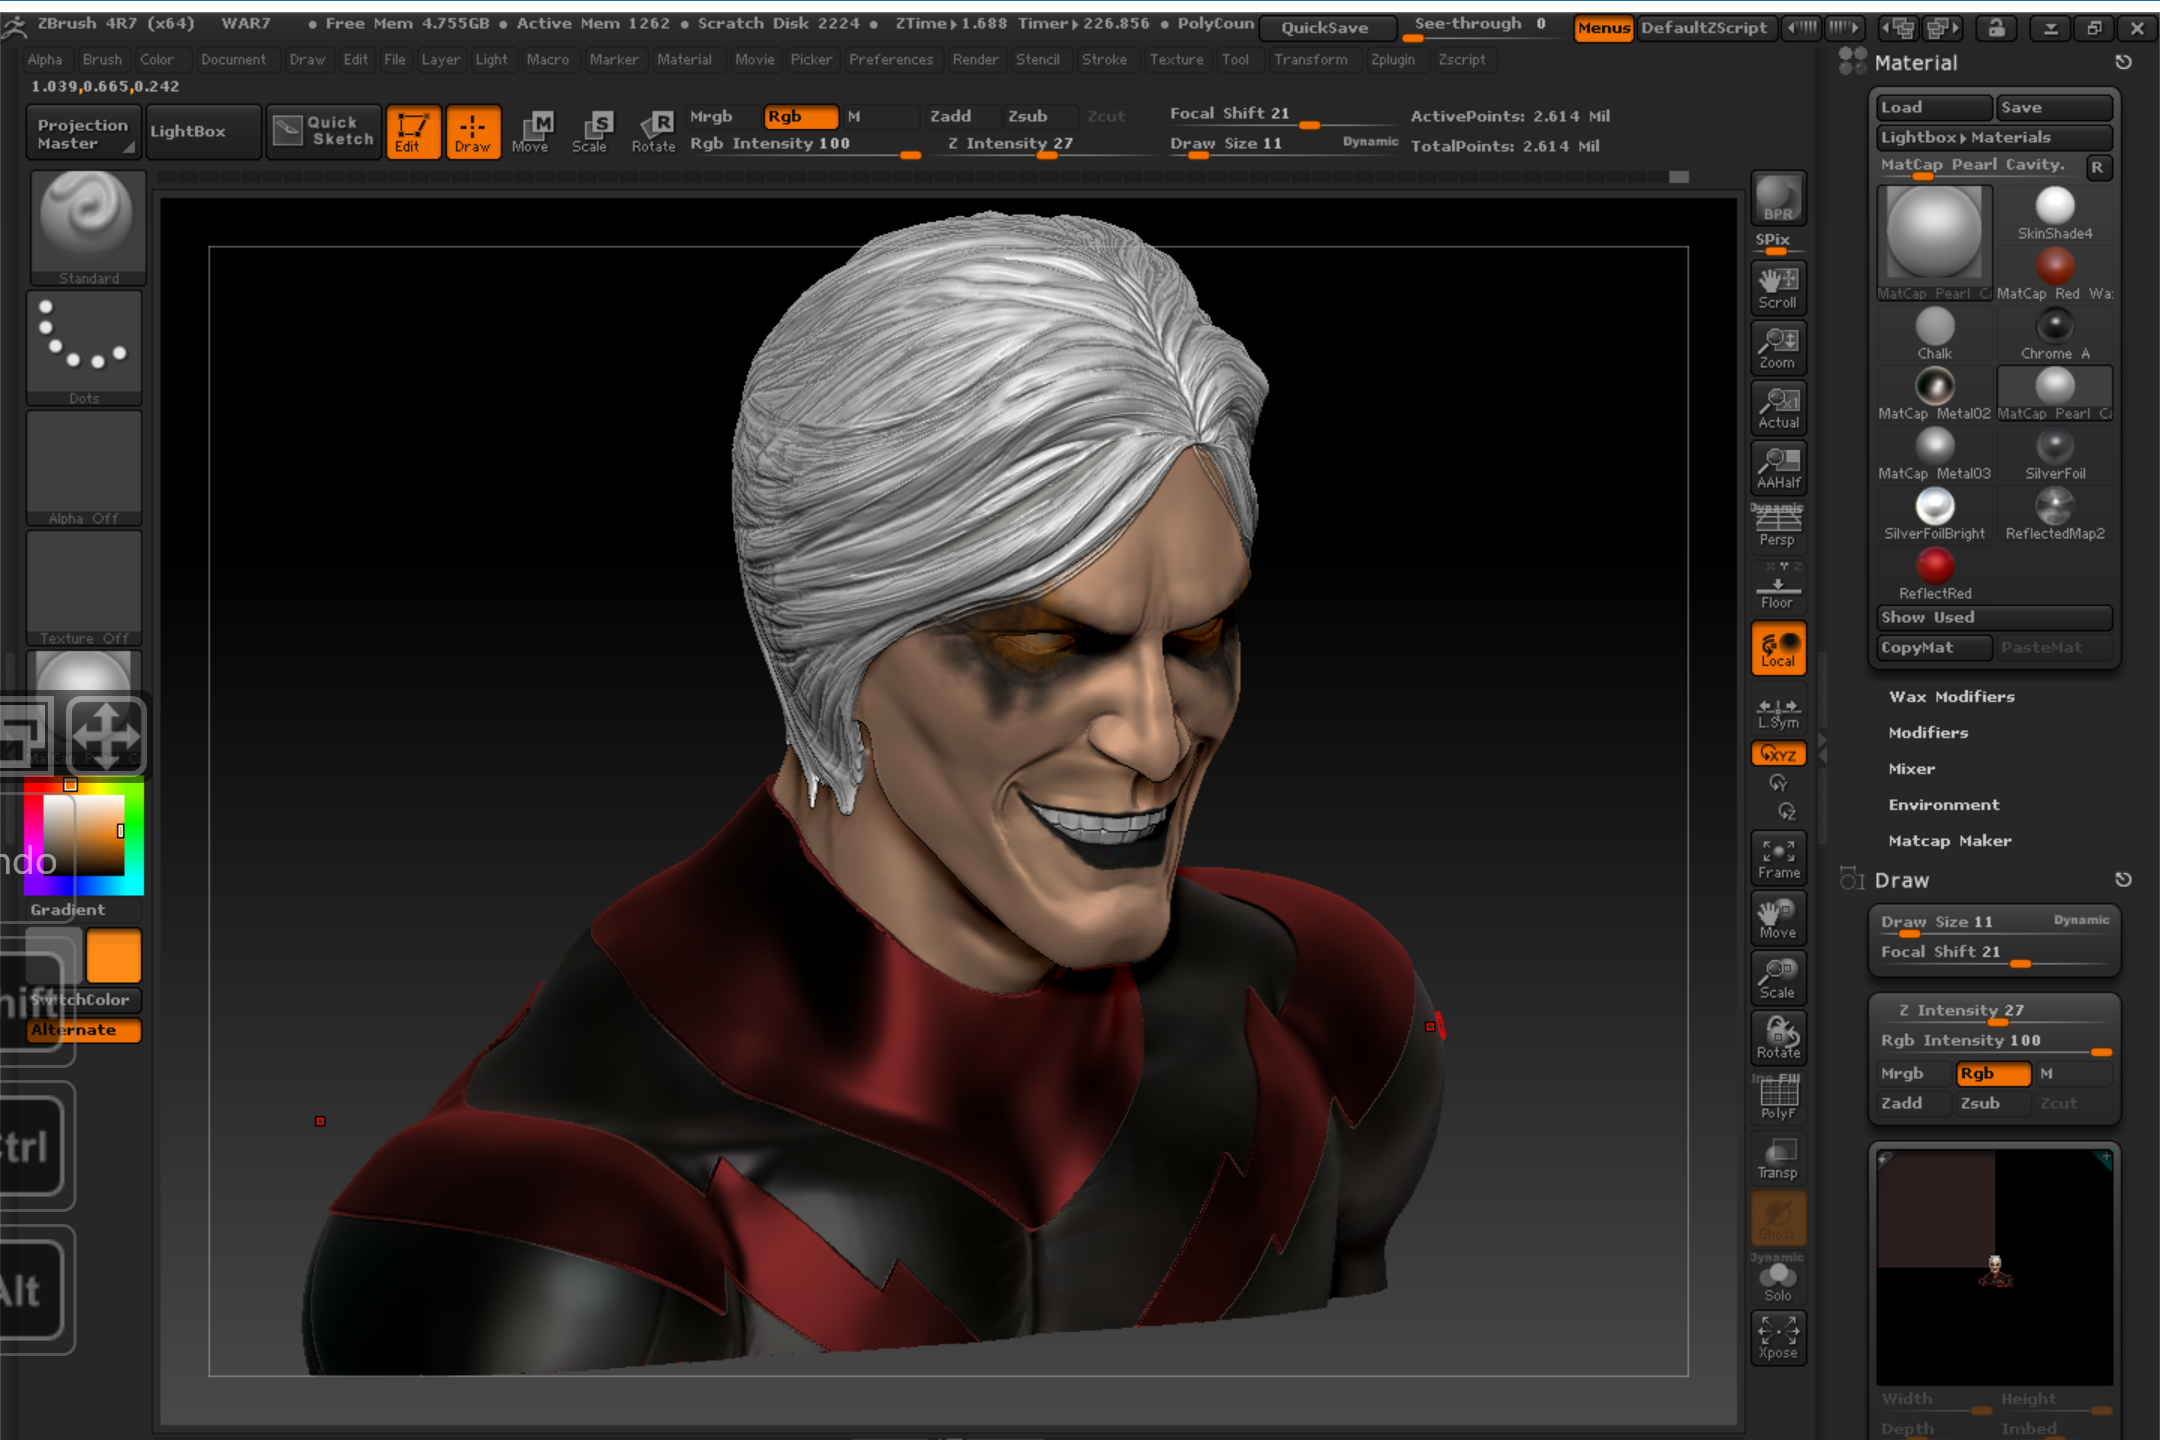Open the Stroke menu
2160x1440 pixels.
(x=1104, y=60)
